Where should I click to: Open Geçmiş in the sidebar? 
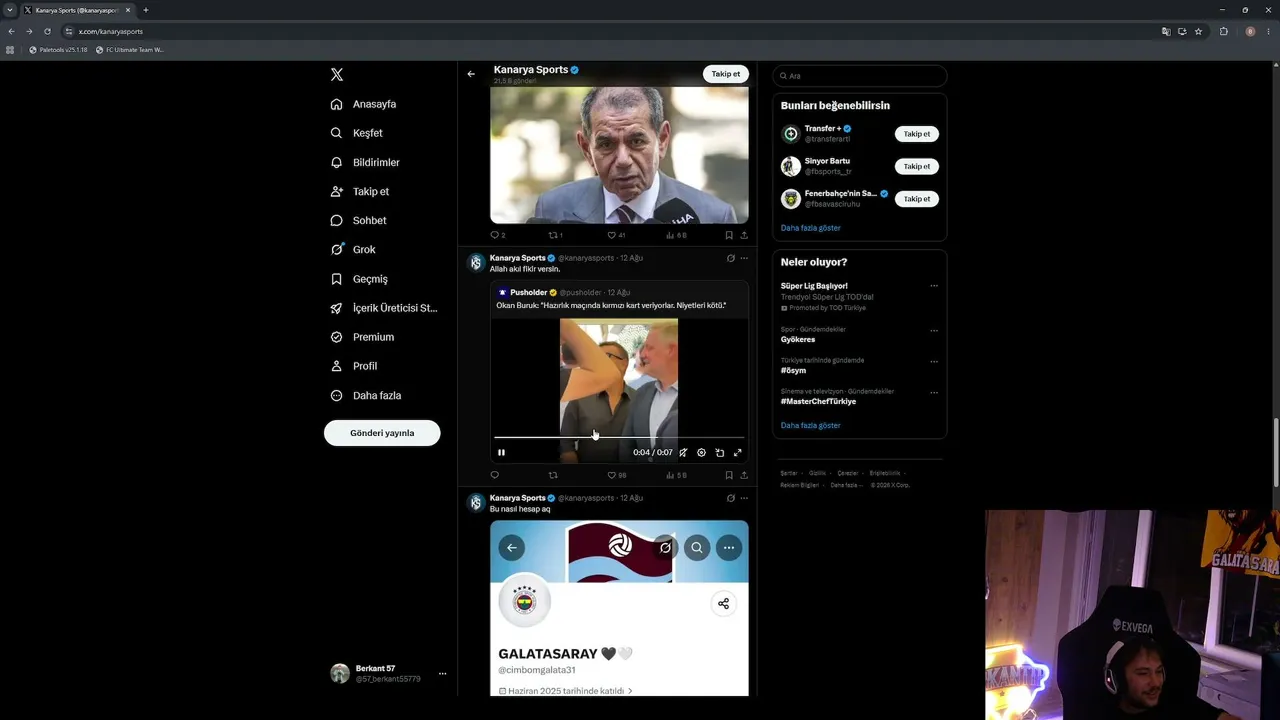coord(359,279)
